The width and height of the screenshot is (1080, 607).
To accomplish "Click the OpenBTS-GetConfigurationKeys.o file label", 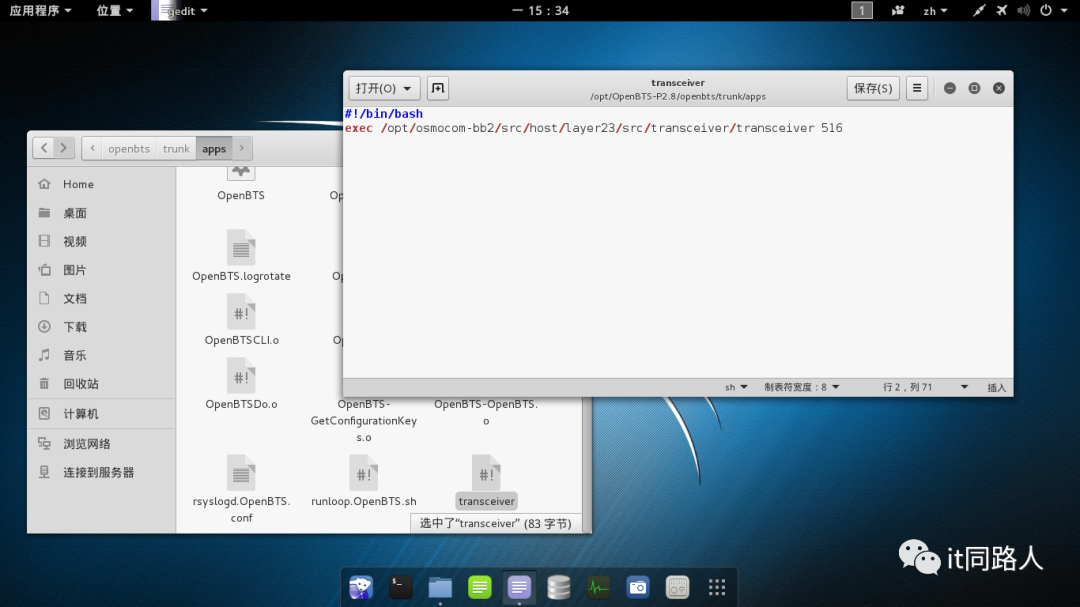I will click(x=364, y=420).
